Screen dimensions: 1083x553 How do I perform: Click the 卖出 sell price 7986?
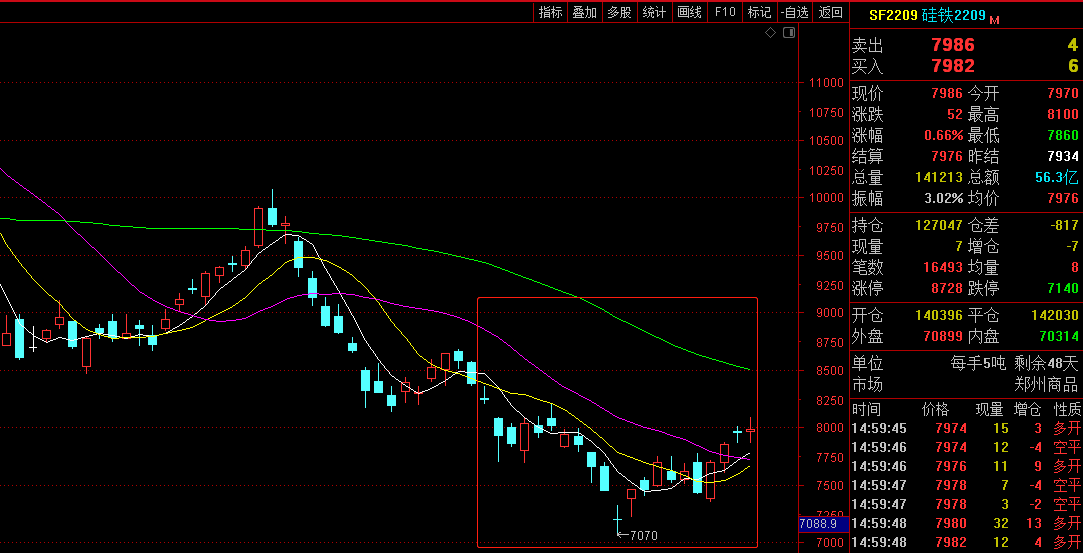[952, 45]
